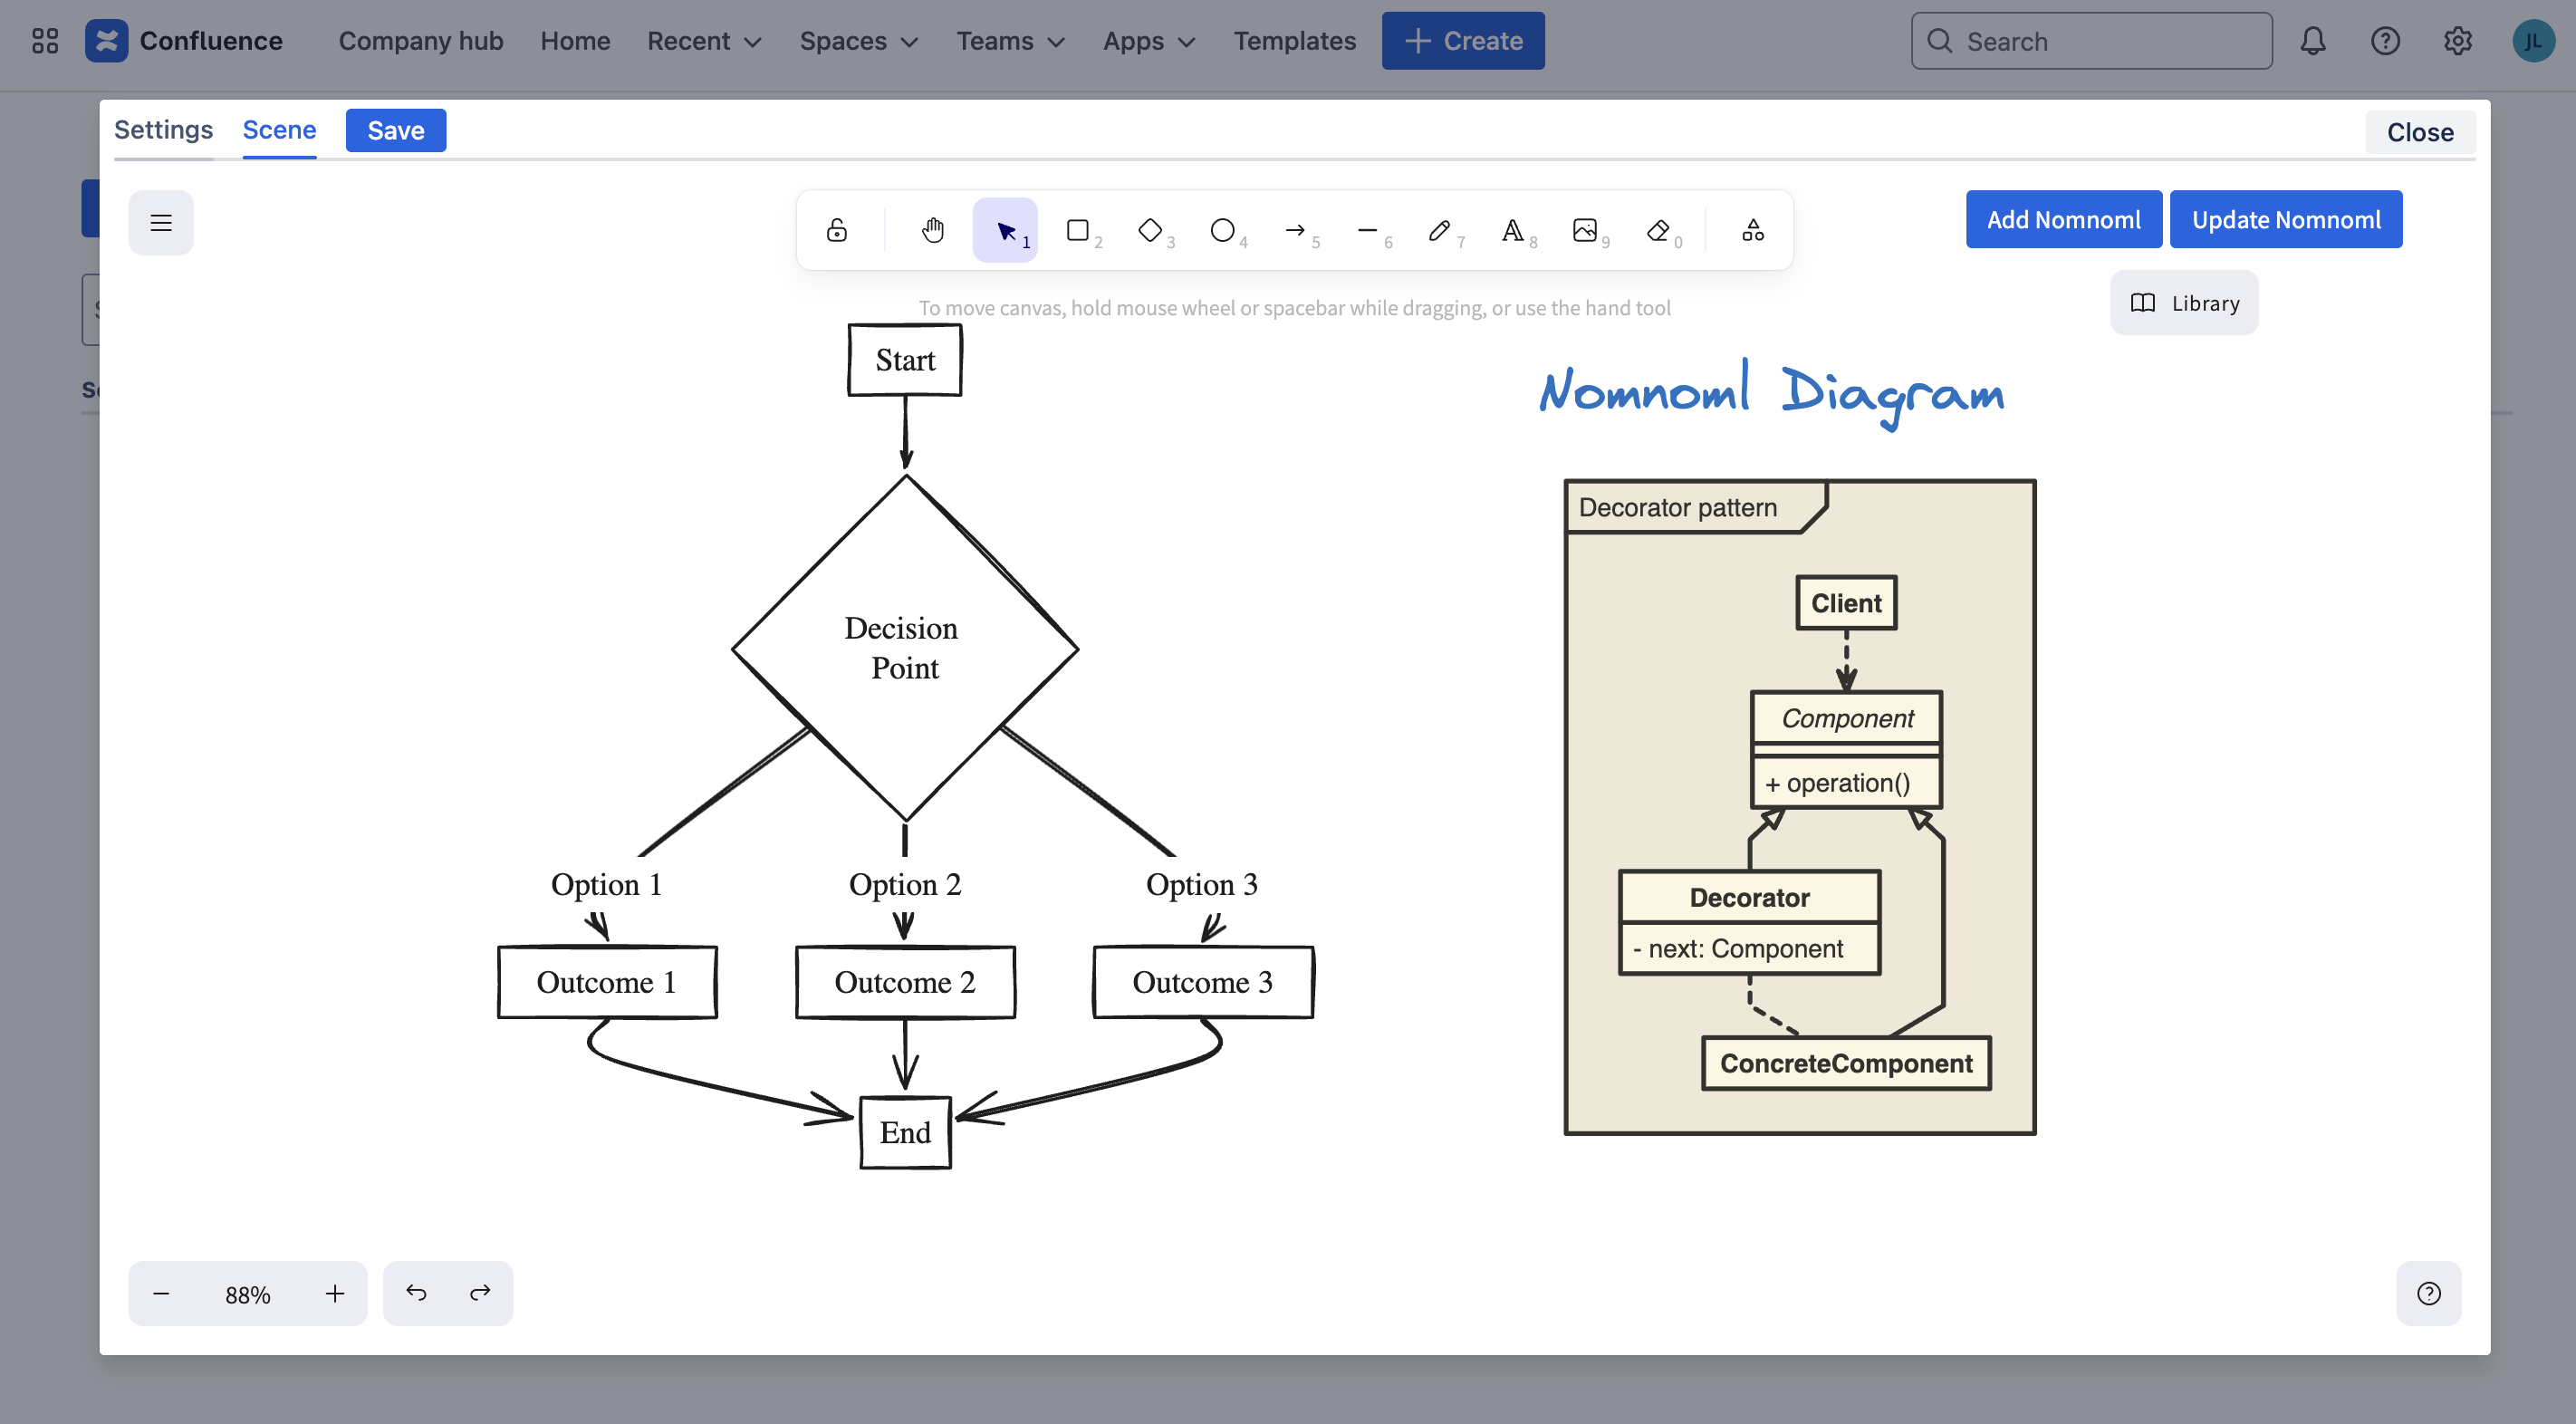Toggle the keep-tool-locked padlock
The height and width of the screenshot is (1424, 2576).
coord(837,229)
